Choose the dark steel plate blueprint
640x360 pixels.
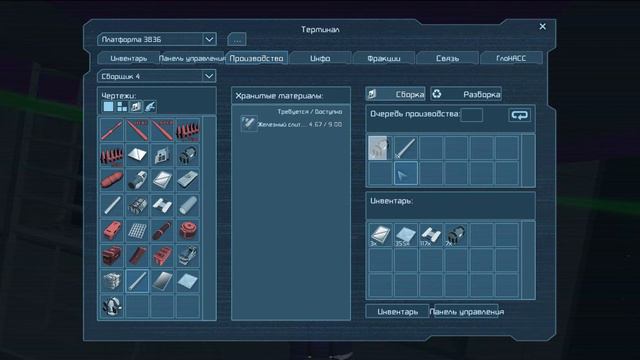(162, 281)
